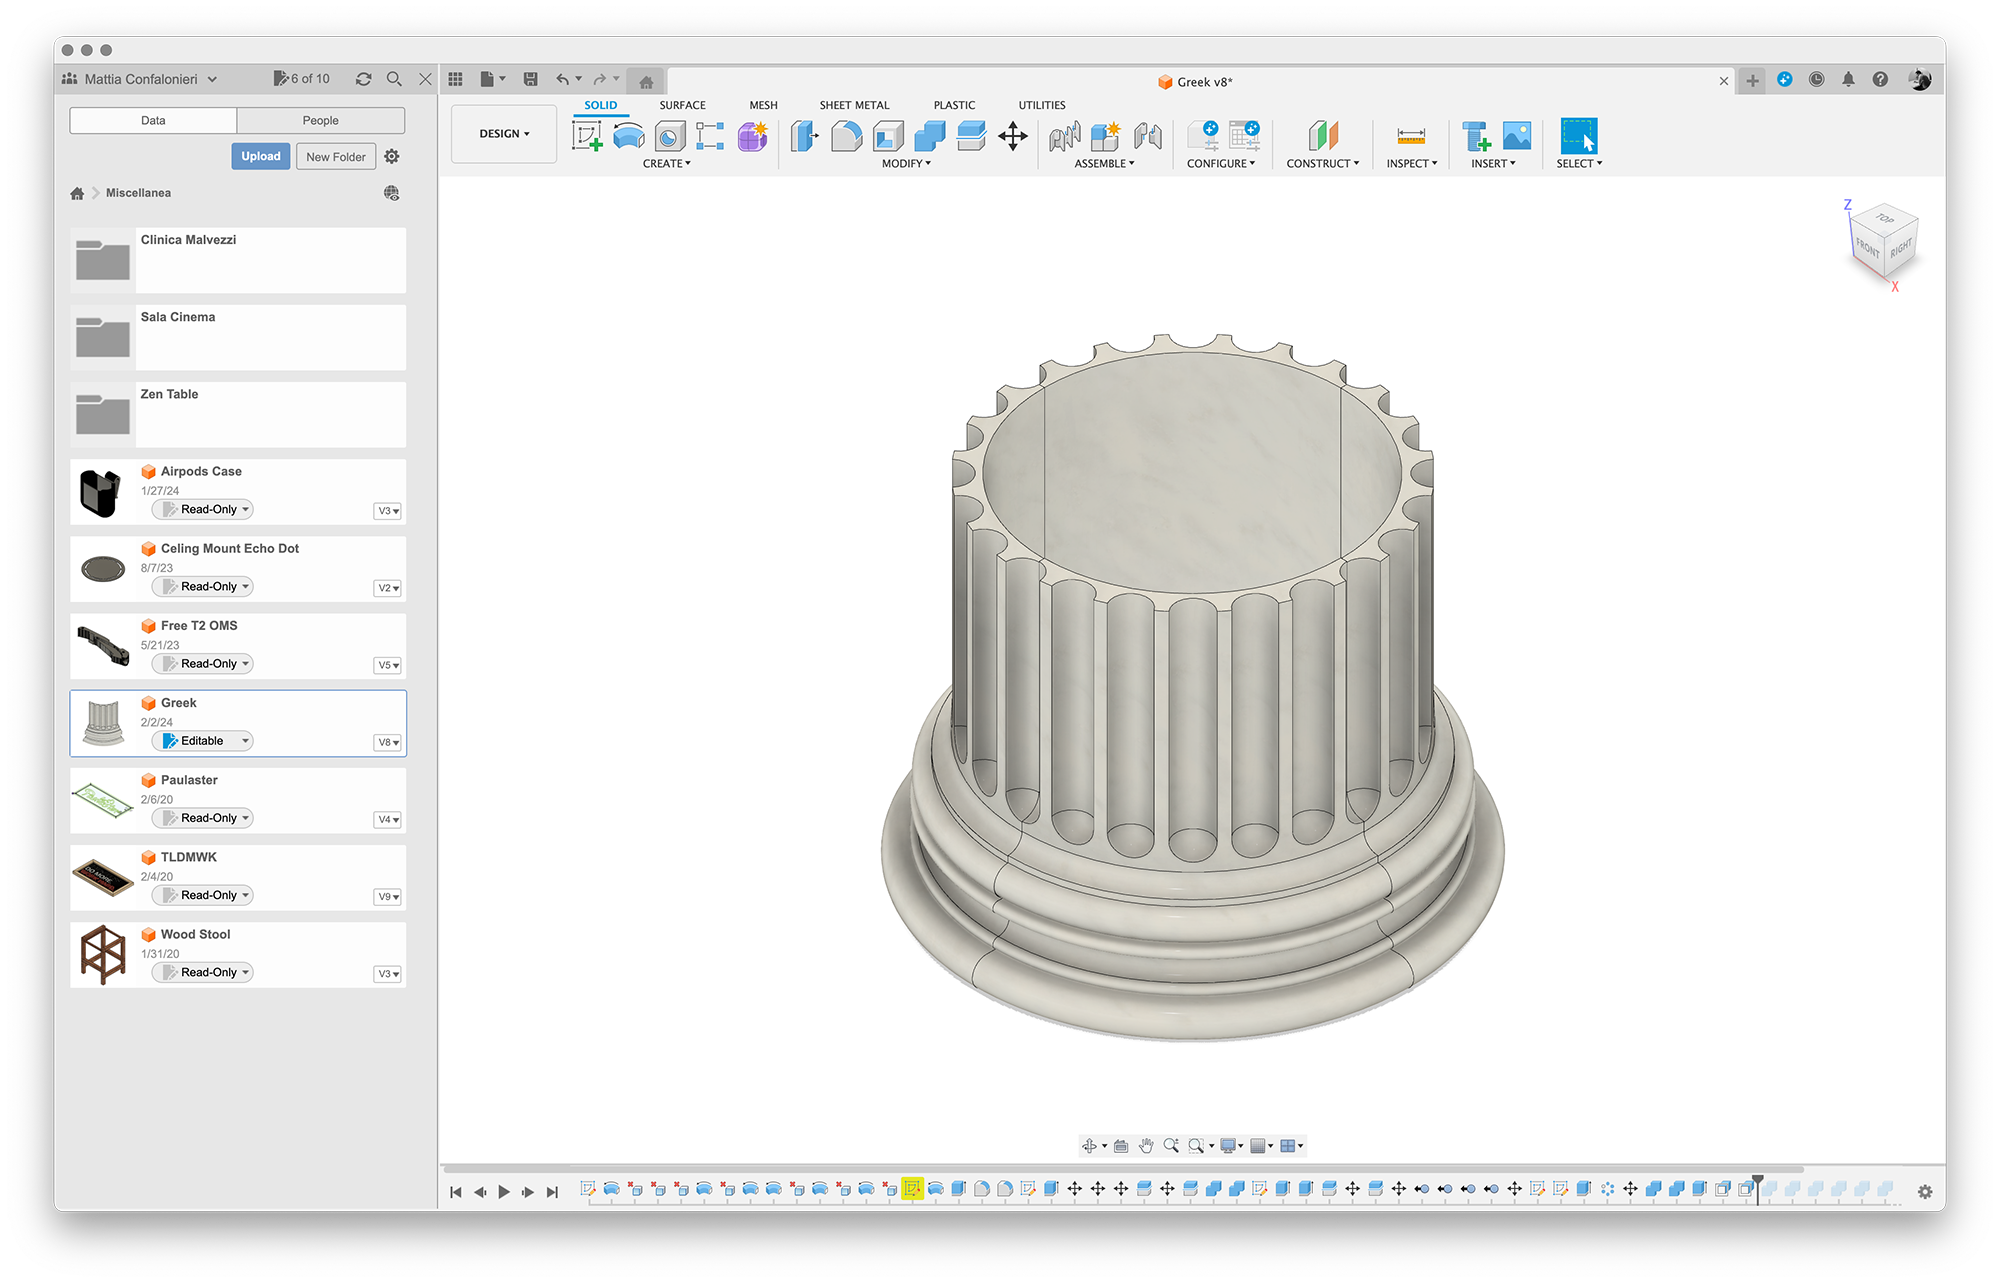Click the Move/Copy arrows icon

[1012, 136]
